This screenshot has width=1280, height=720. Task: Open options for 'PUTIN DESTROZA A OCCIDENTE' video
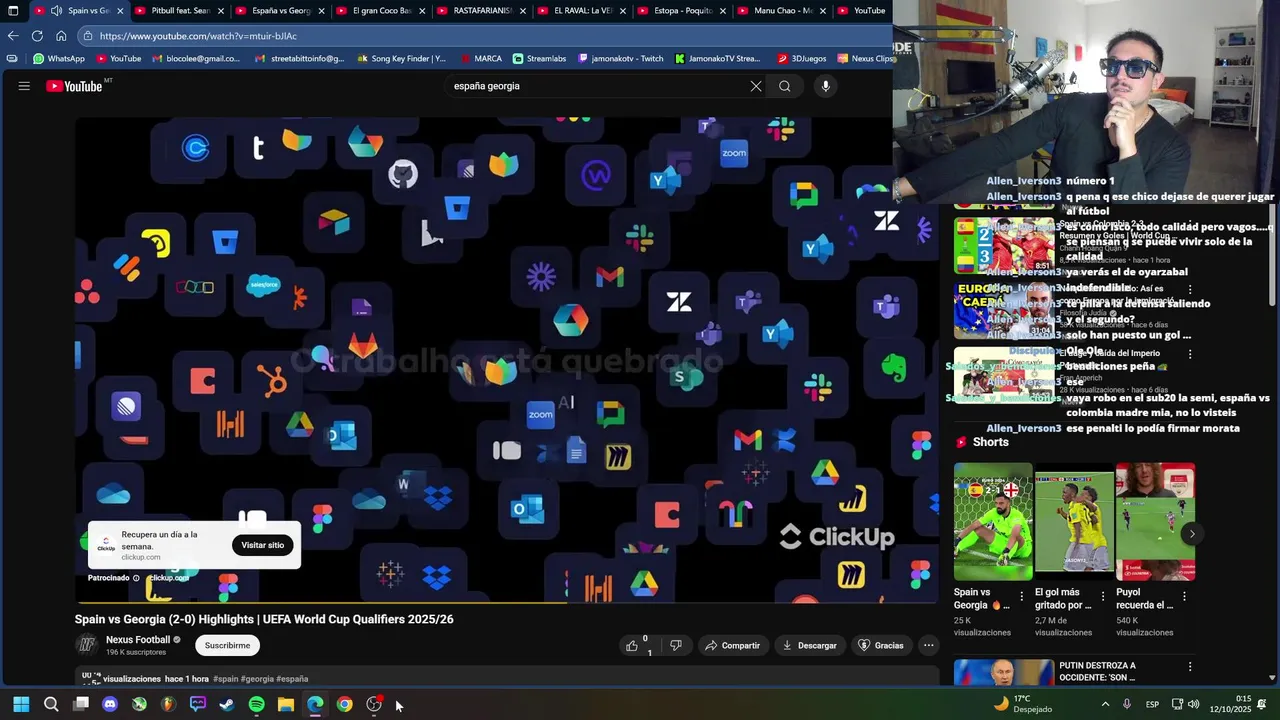1190,667
